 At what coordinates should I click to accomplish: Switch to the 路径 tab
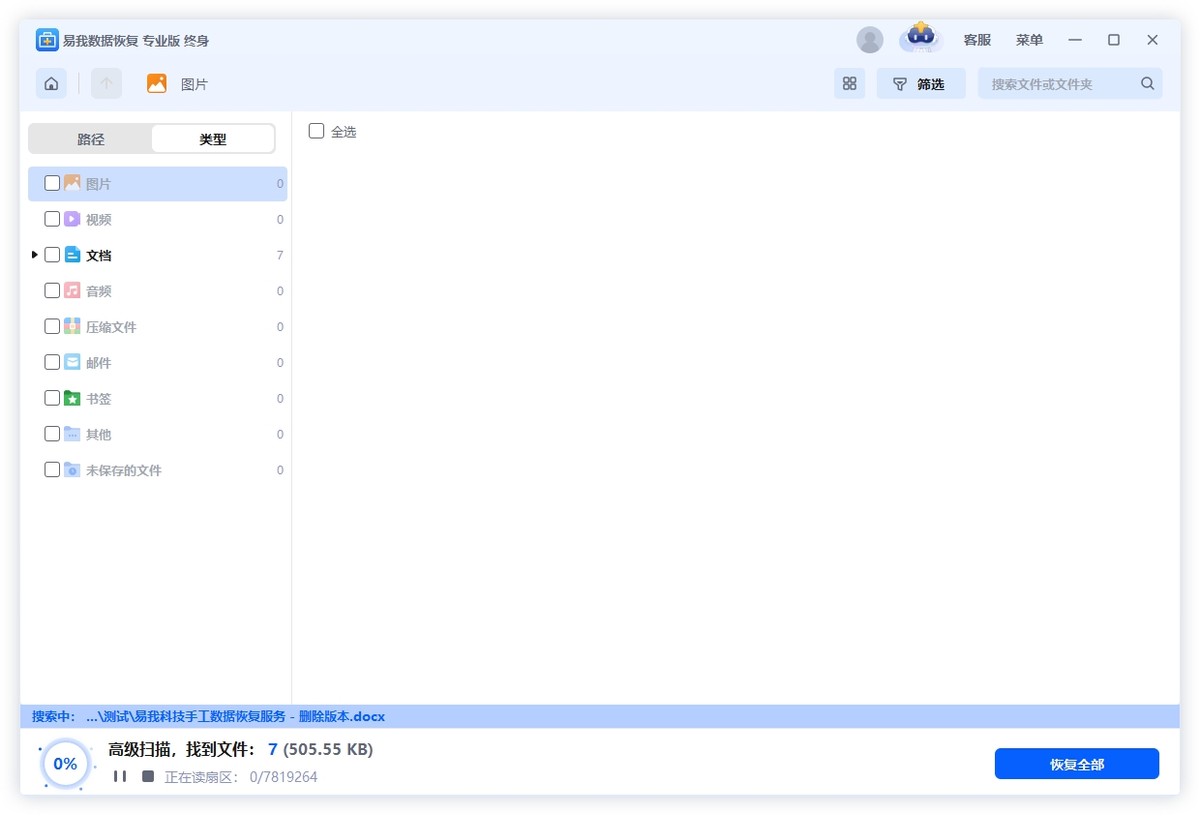click(91, 139)
